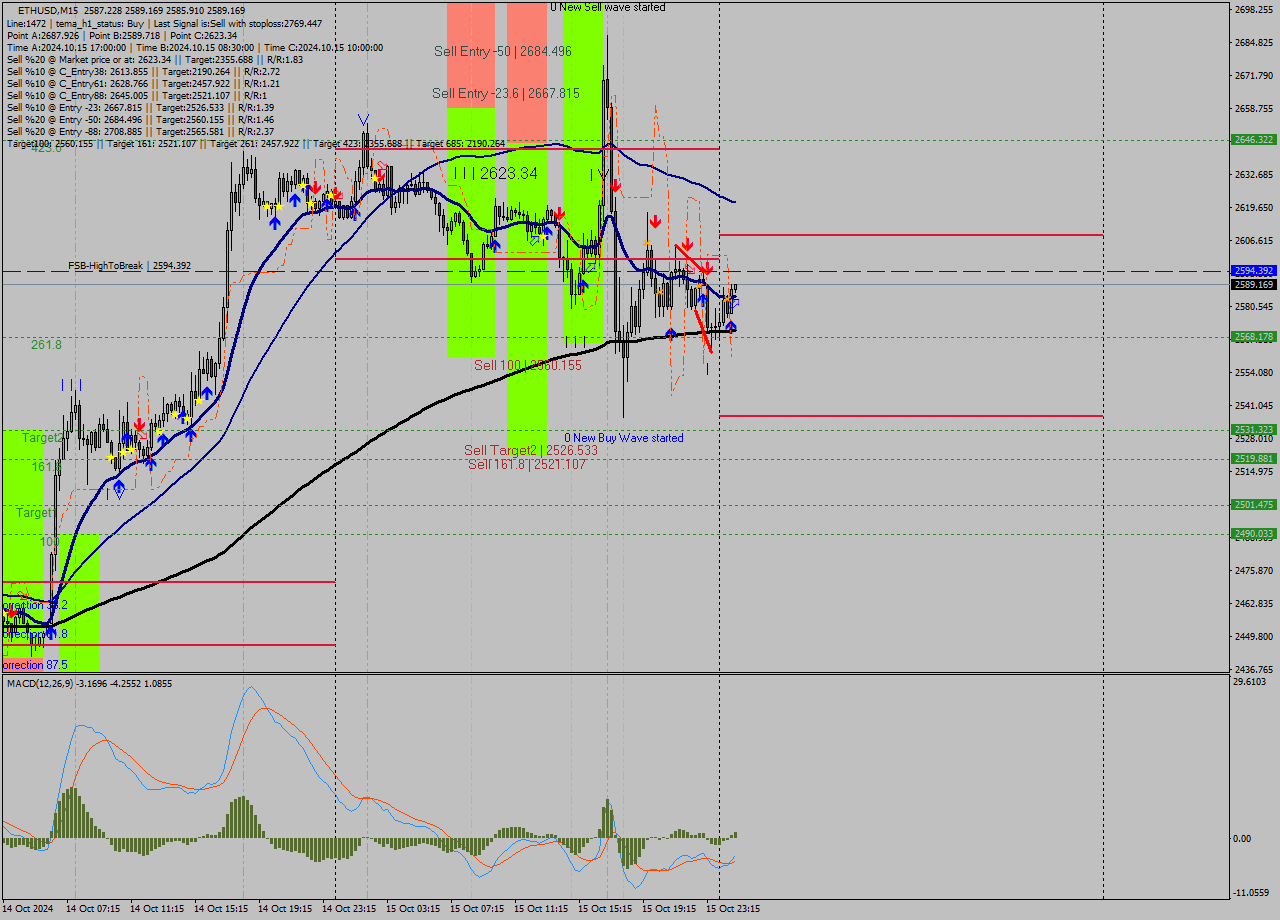Select the 'I I I 2623.34' chart label
This screenshot has height=920, width=1280.
[x=495, y=173]
